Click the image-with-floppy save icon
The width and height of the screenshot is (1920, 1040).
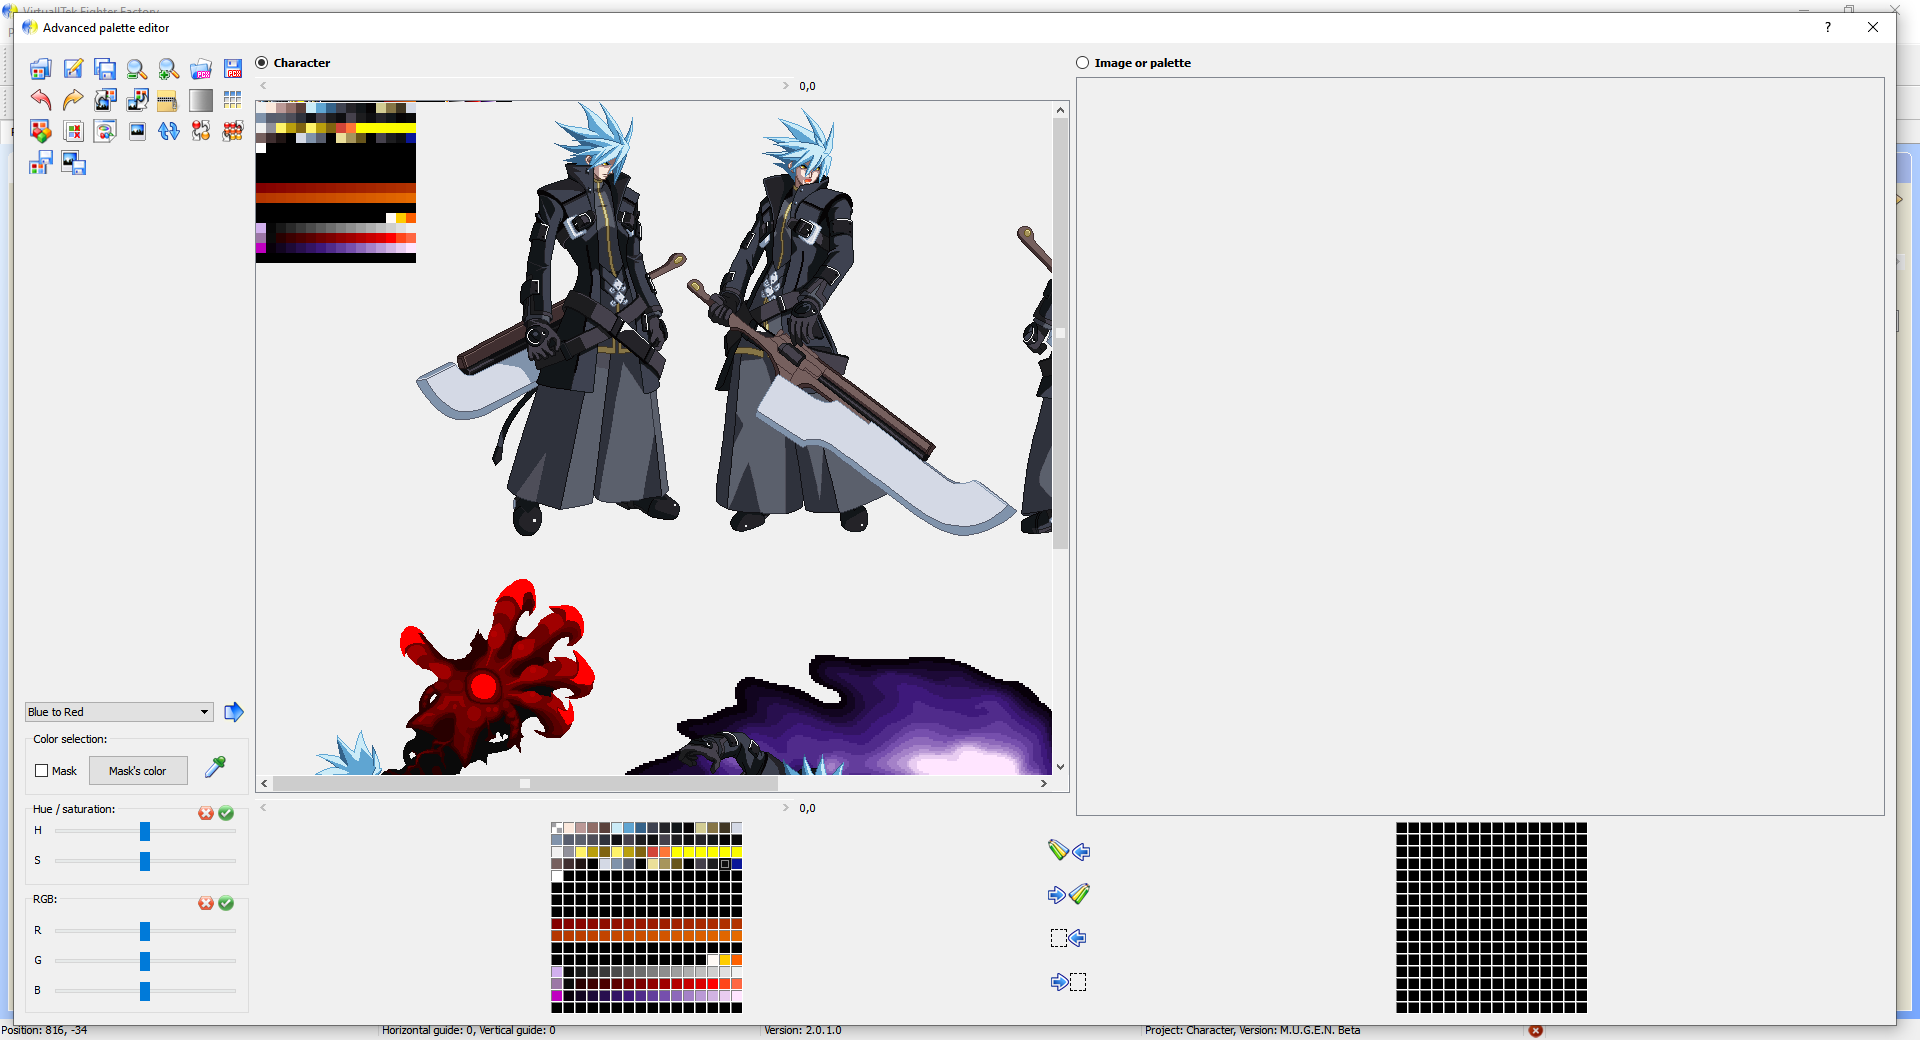[x=73, y=163]
